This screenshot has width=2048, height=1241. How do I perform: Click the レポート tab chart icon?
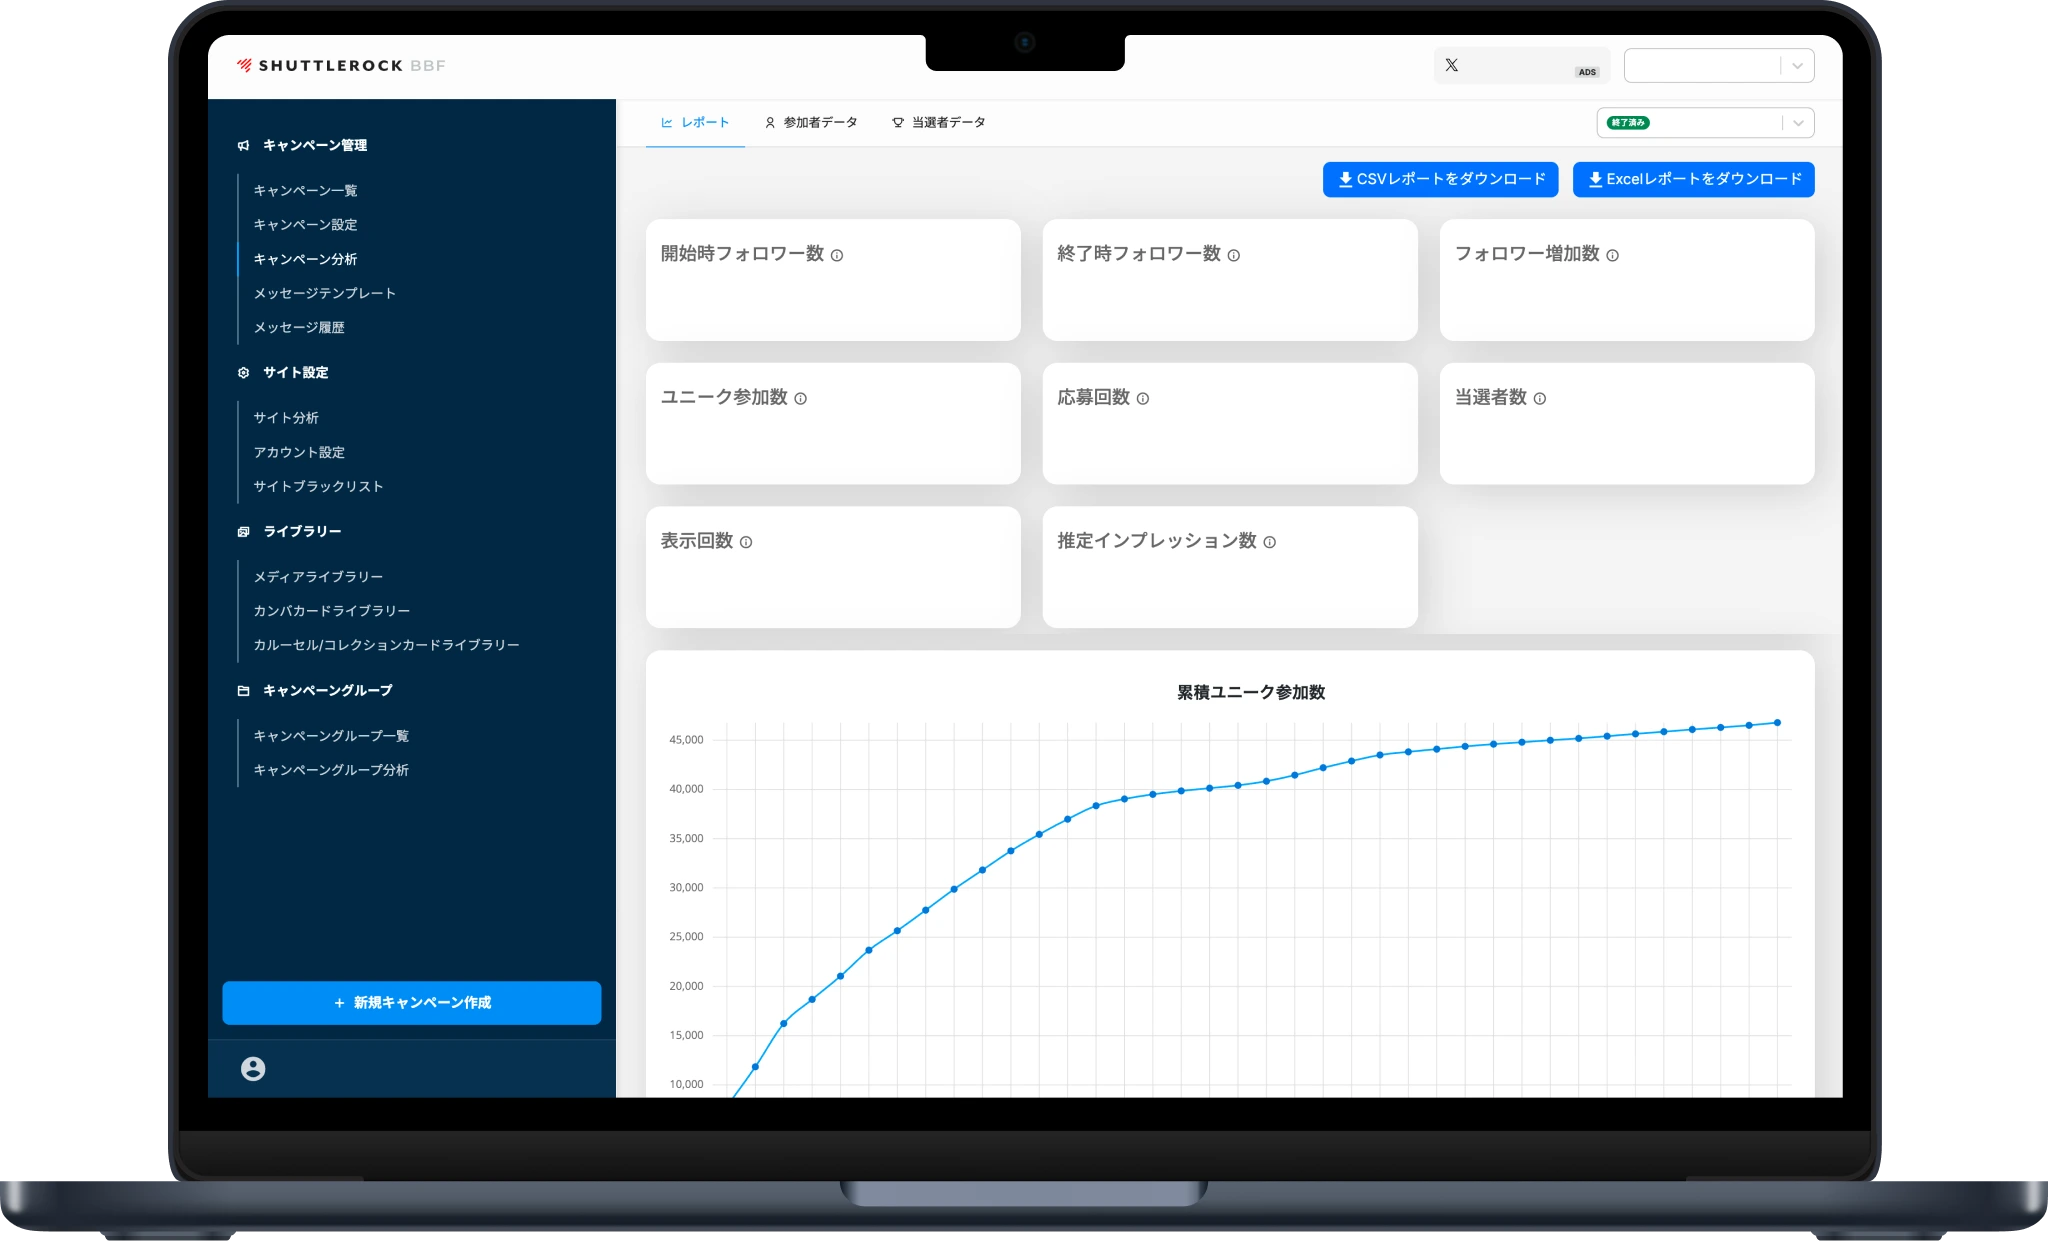click(x=667, y=123)
